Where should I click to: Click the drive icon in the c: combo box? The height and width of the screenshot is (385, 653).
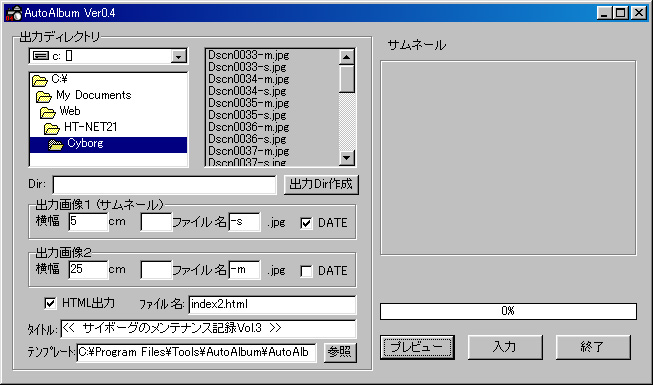40,55
